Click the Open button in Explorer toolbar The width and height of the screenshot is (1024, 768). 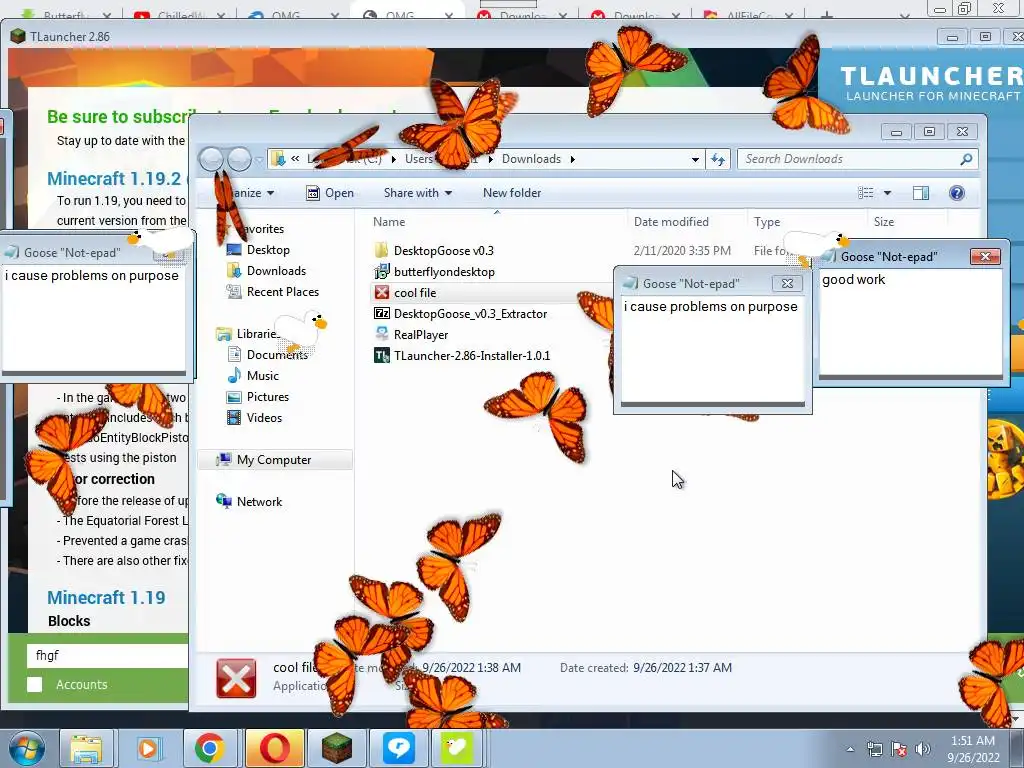(x=330, y=193)
